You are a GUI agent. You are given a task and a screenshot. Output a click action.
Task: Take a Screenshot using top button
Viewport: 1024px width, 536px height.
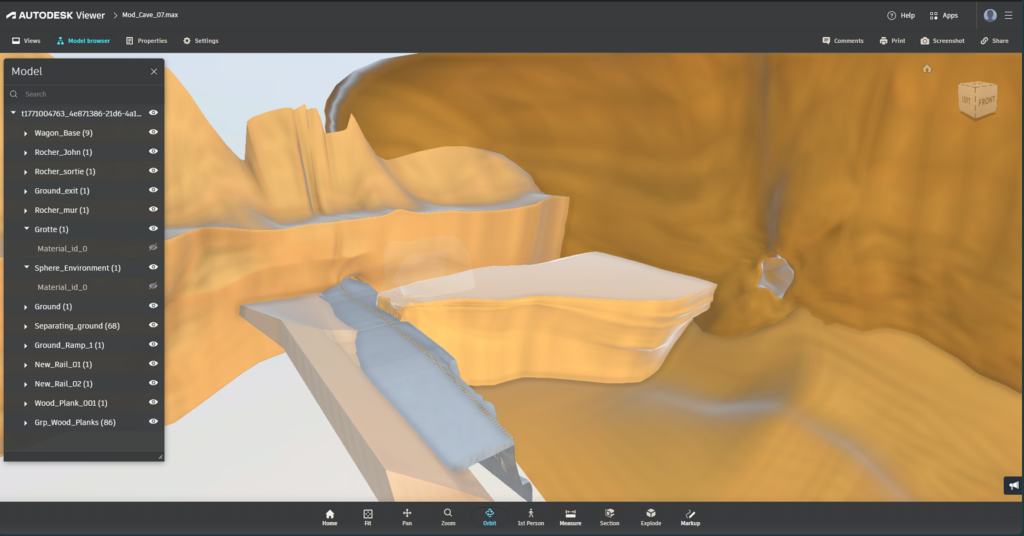pos(942,41)
